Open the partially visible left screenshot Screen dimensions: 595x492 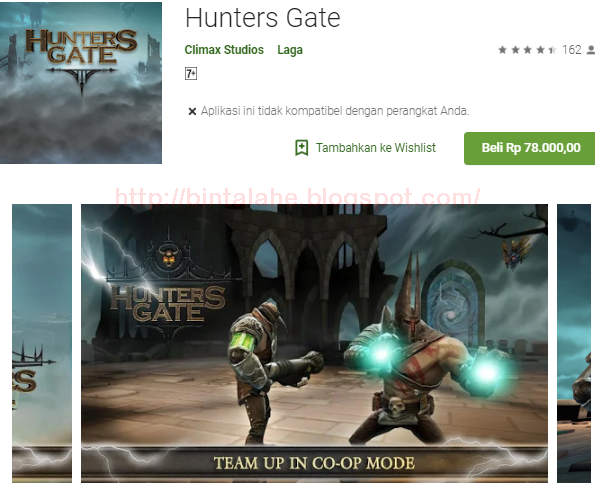tap(42, 343)
